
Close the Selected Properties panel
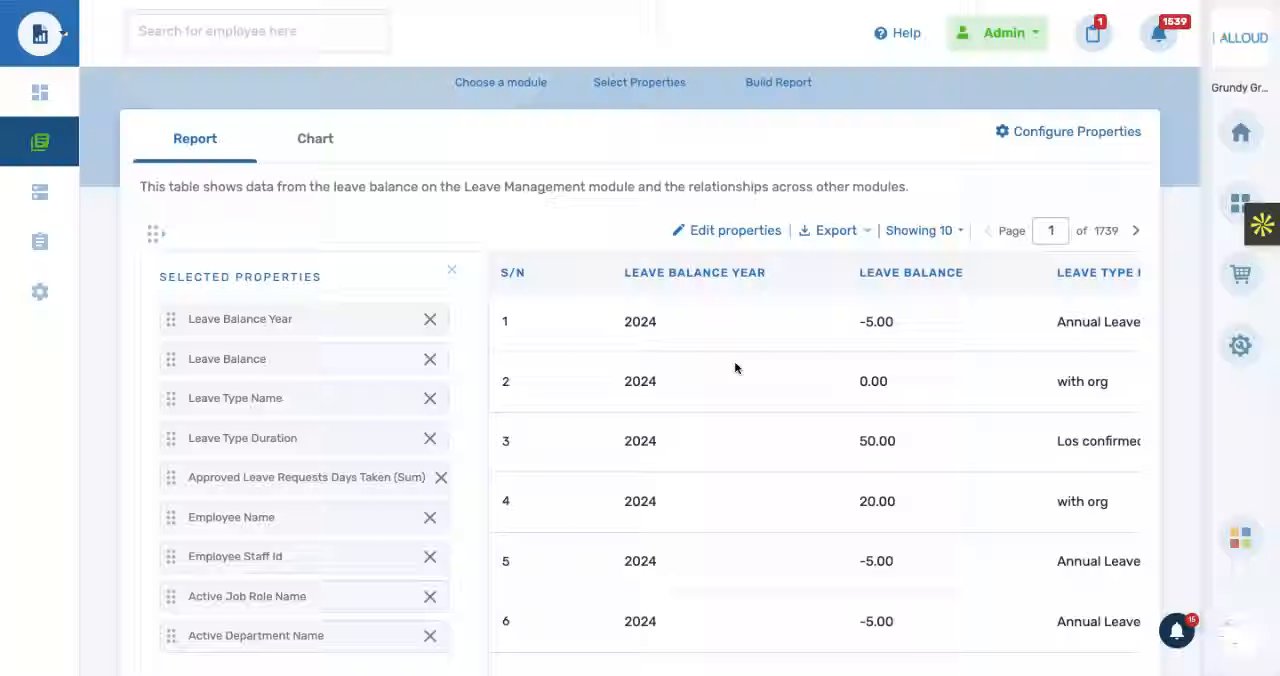(x=452, y=270)
